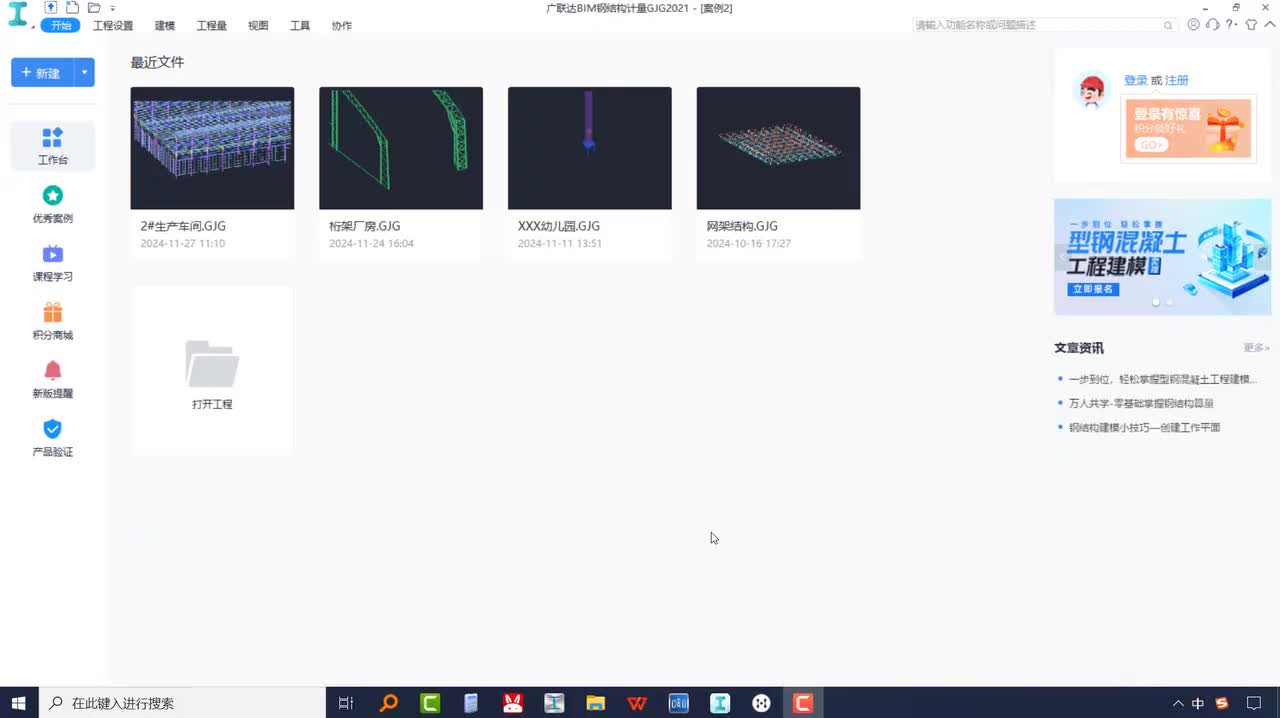Click the 中 input method indicator

tap(1198, 703)
